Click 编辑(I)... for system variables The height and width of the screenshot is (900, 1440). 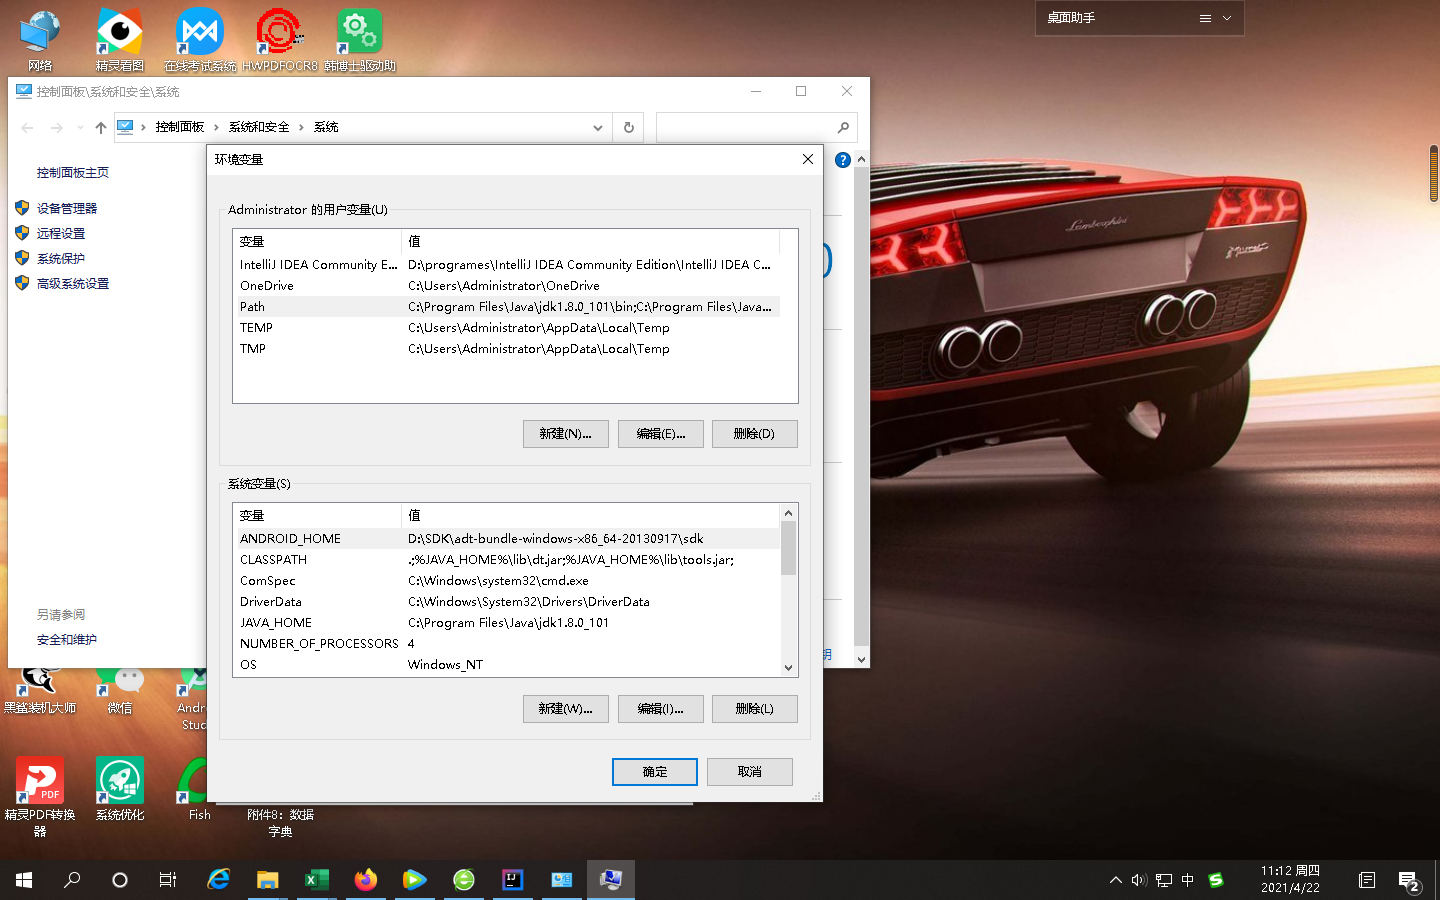click(661, 709)
